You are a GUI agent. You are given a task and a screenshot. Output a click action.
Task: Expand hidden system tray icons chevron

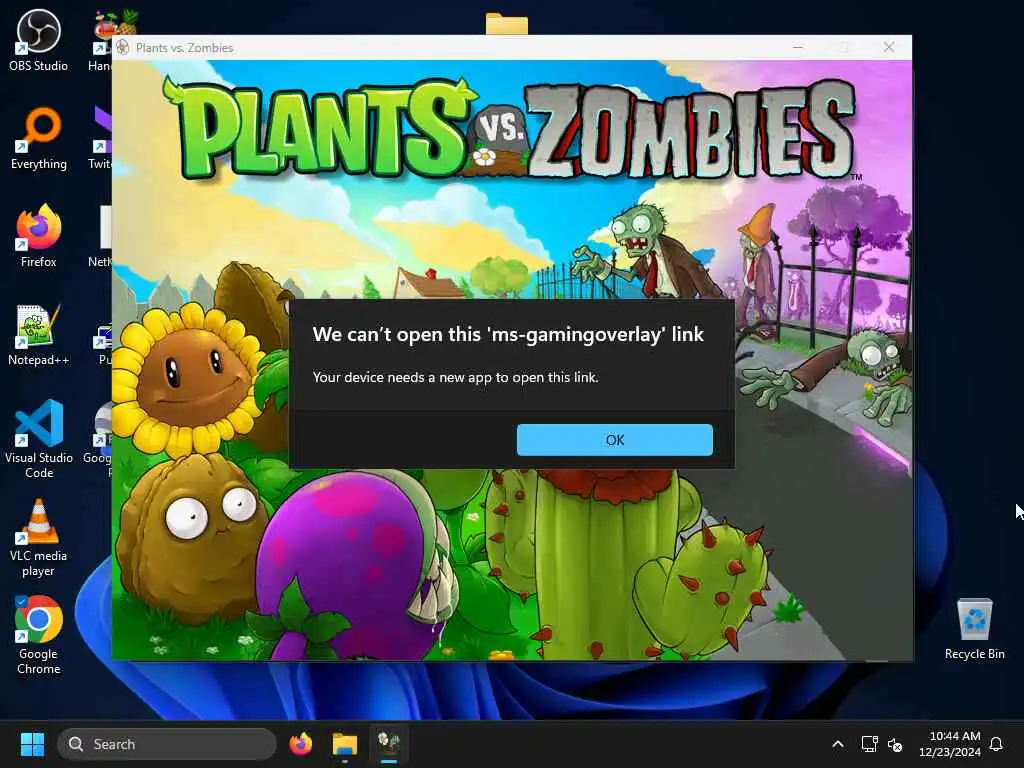[x=838, y=744]
